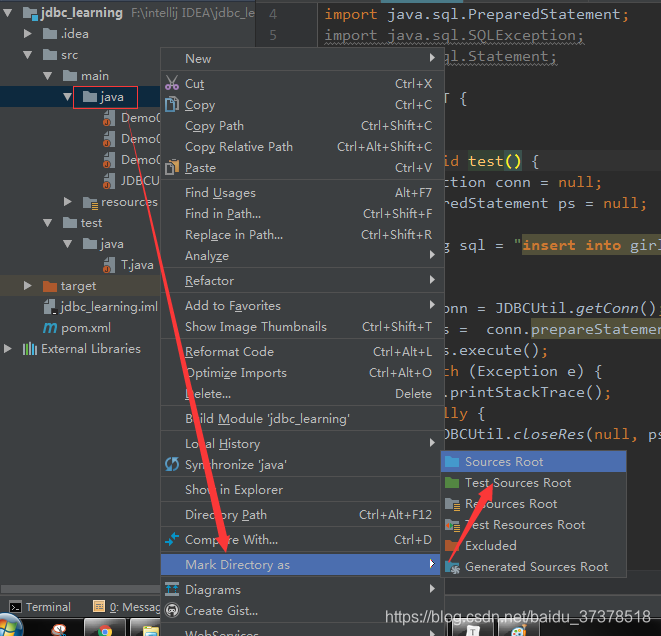This screenshot has width=661, height=636.
Task: Choose Directory Path menu item
Action: pos(302,515)
